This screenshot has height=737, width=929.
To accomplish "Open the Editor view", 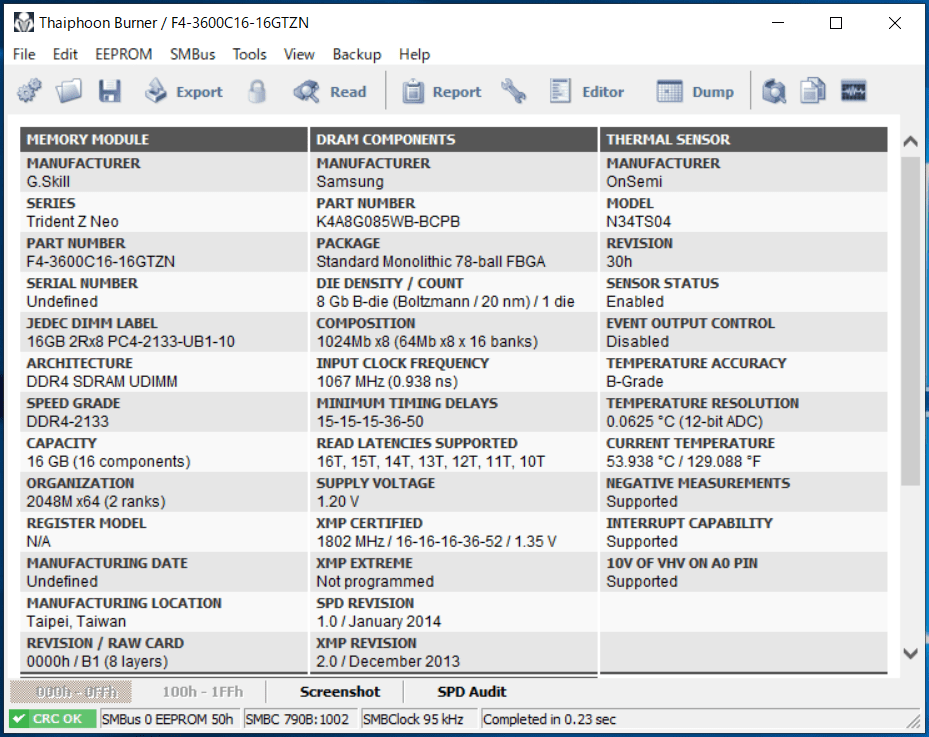I will tap(587, 91).
